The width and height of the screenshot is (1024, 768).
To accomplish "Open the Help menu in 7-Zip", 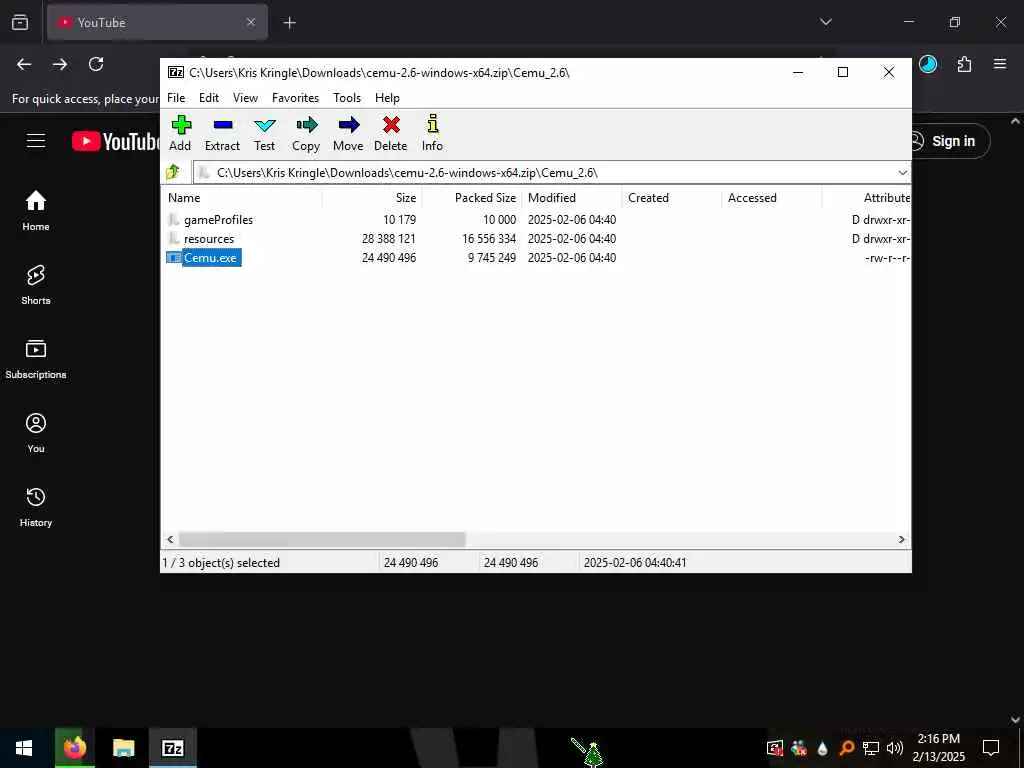I will [387, 98].
